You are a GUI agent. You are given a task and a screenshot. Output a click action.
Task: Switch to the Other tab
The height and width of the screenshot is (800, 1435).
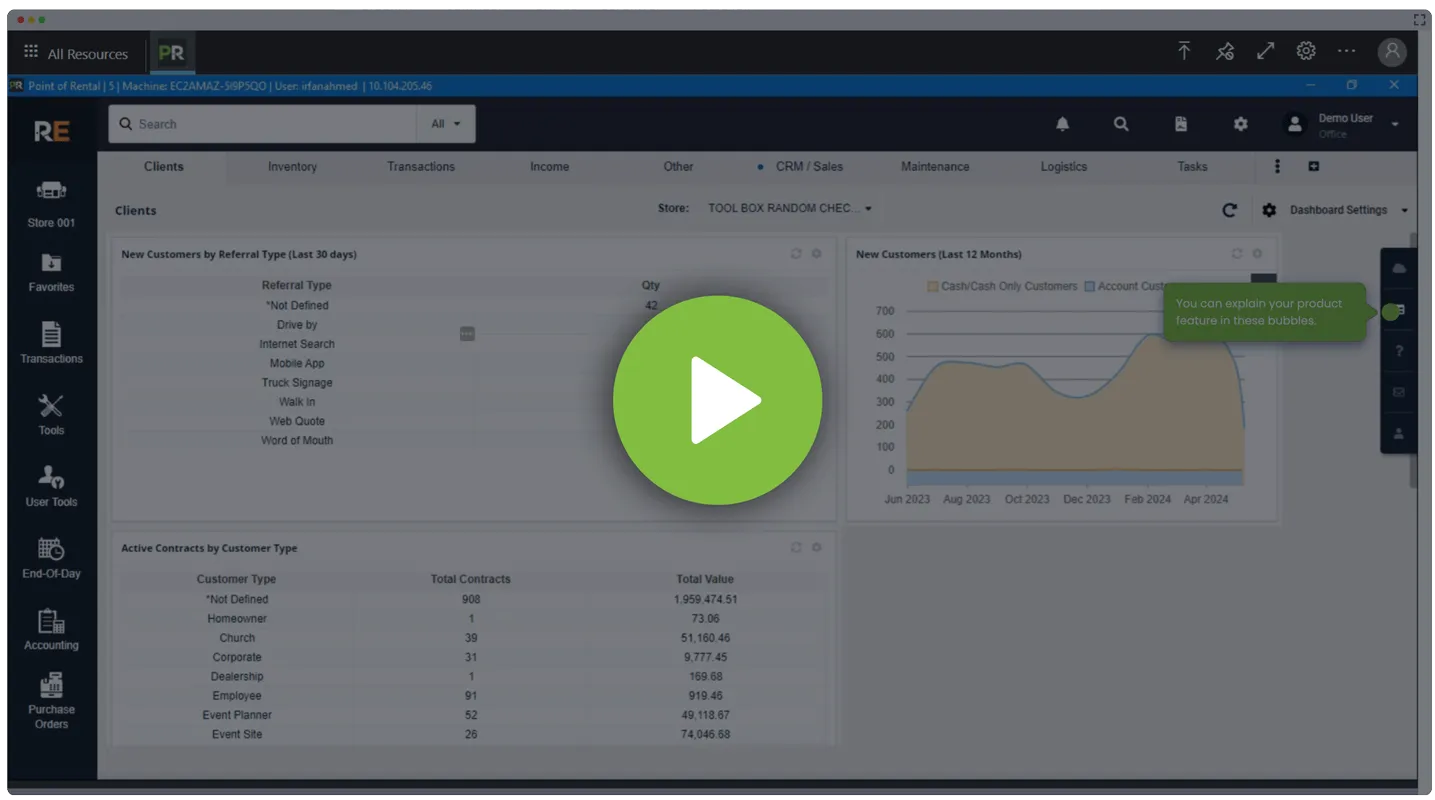click(678, 167)
